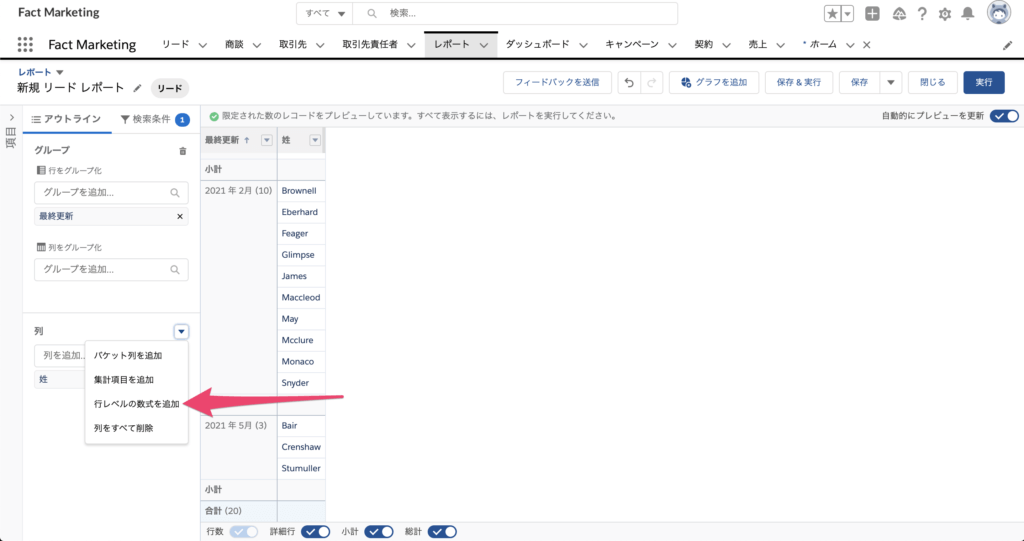Open the 姓 column header menu
The image size is (1024, 541).
315,140
